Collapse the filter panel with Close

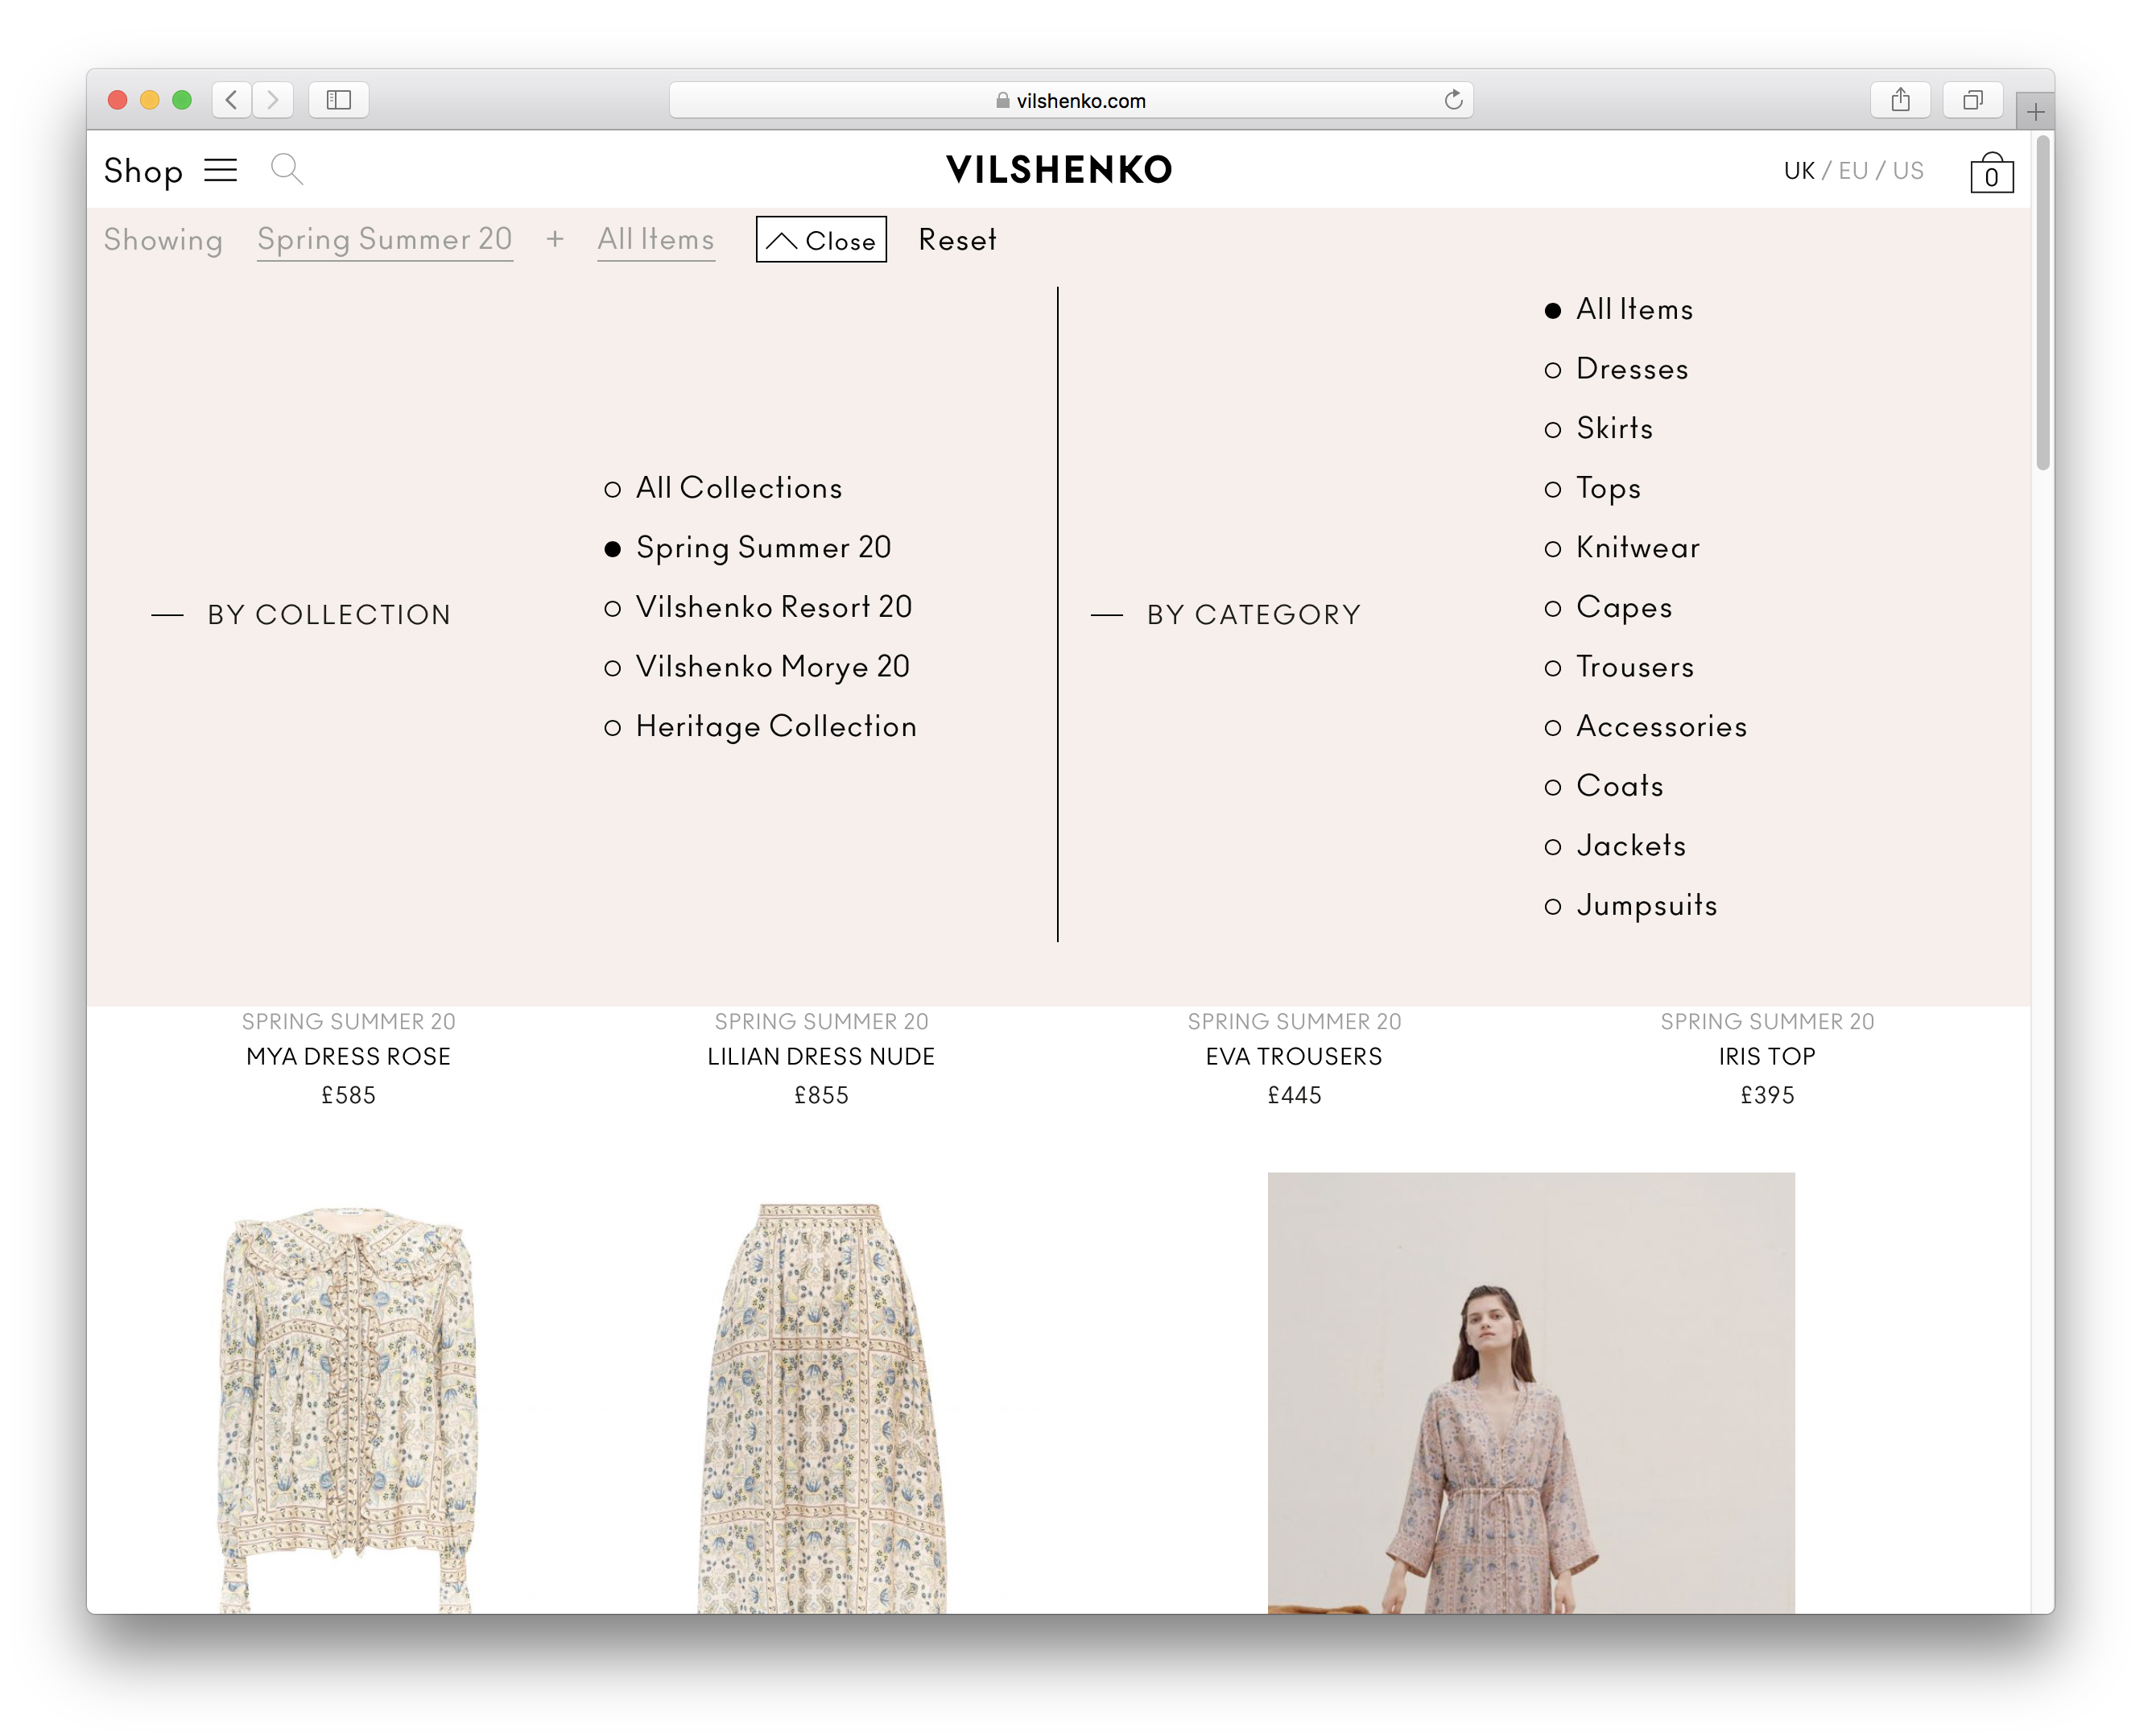tap(821, 240)
